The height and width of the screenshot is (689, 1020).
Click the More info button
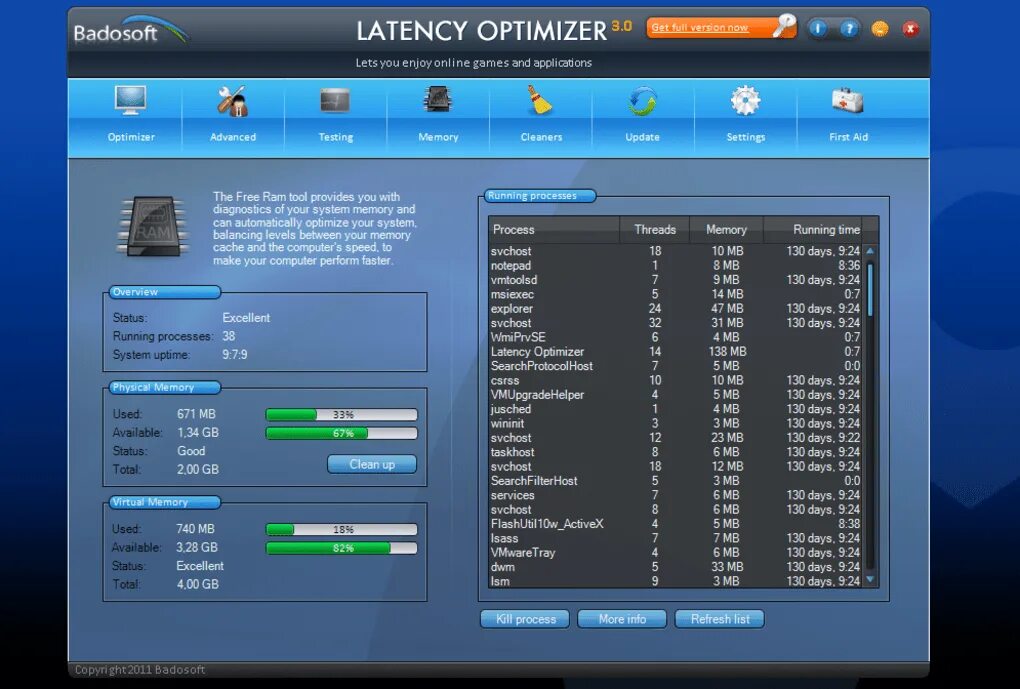click(x=622, y=619)
